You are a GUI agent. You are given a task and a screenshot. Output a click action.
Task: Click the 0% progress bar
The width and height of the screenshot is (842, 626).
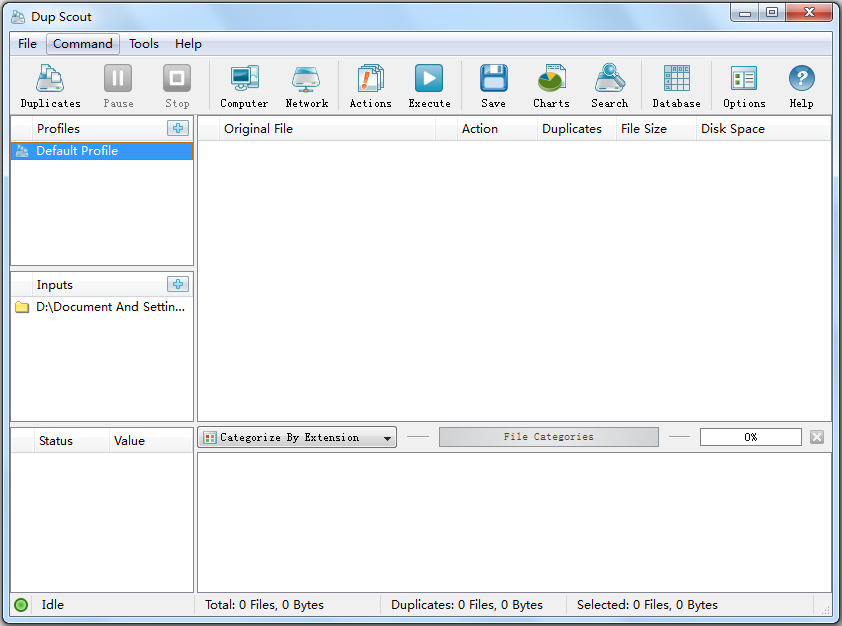tap(751, 437)
